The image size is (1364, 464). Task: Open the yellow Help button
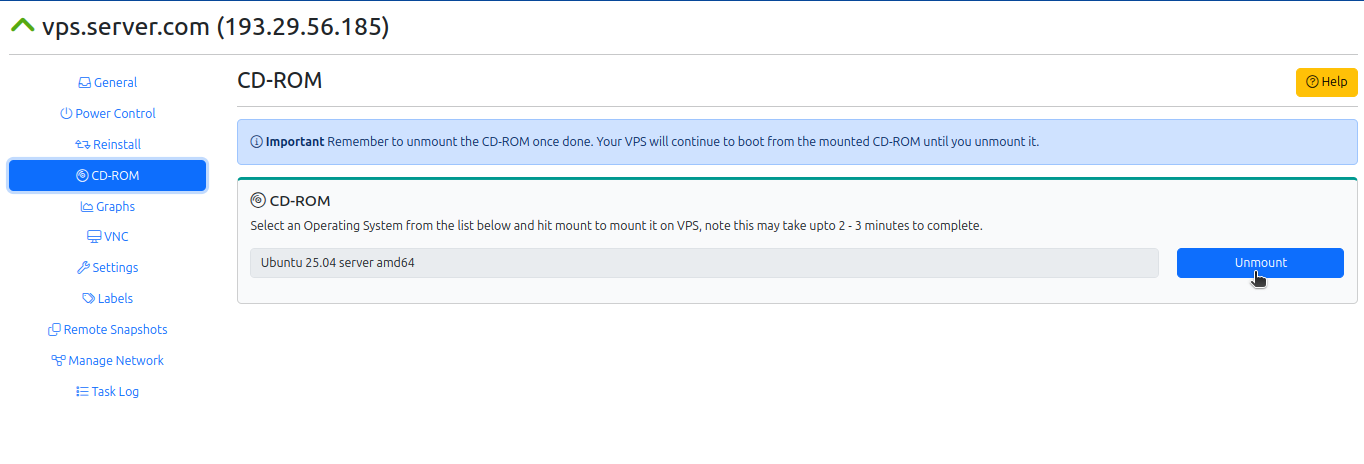pyautogui.click(x=1326, y=82)
